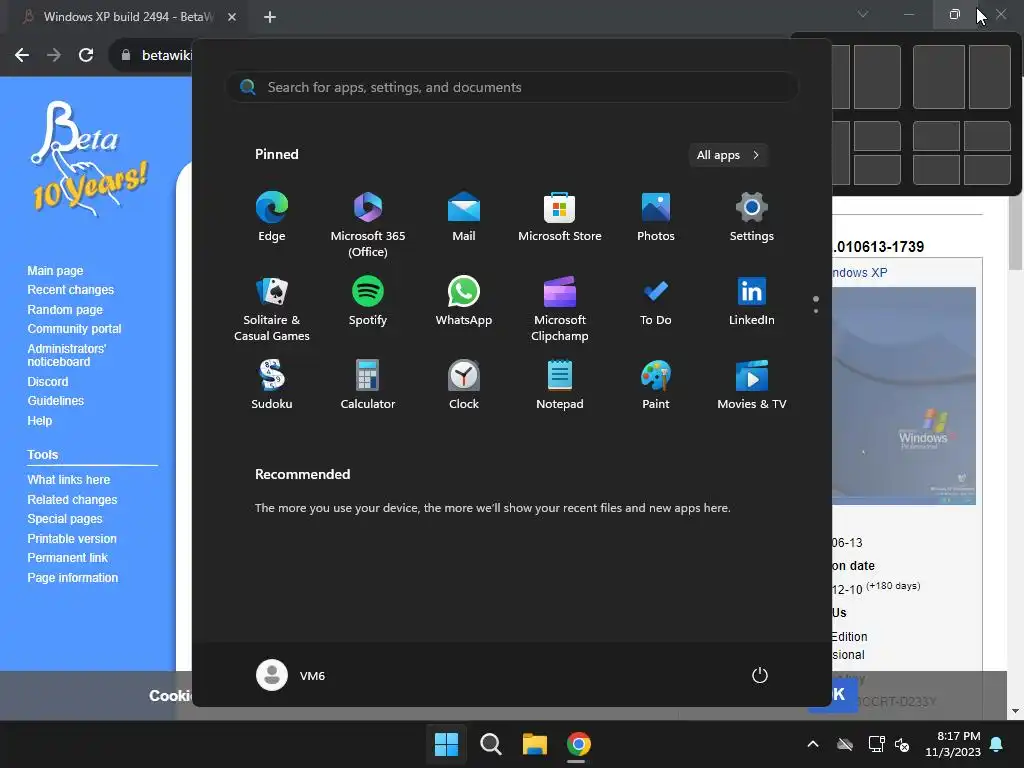Image resolution: width=1024 pixels, height=768 pixels.
Task: Expand the All apps list
Action: coord(728,155)
